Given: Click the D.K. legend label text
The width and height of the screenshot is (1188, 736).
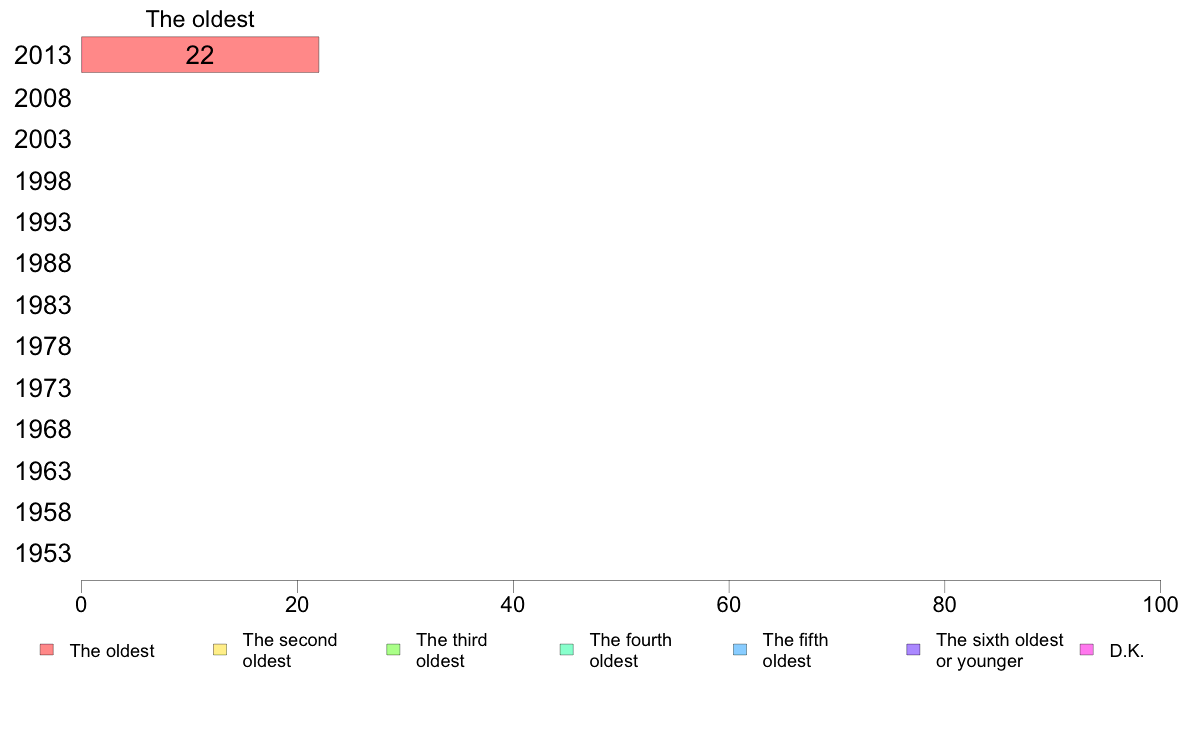Looking at the screenshot, I should (1127, 651).
